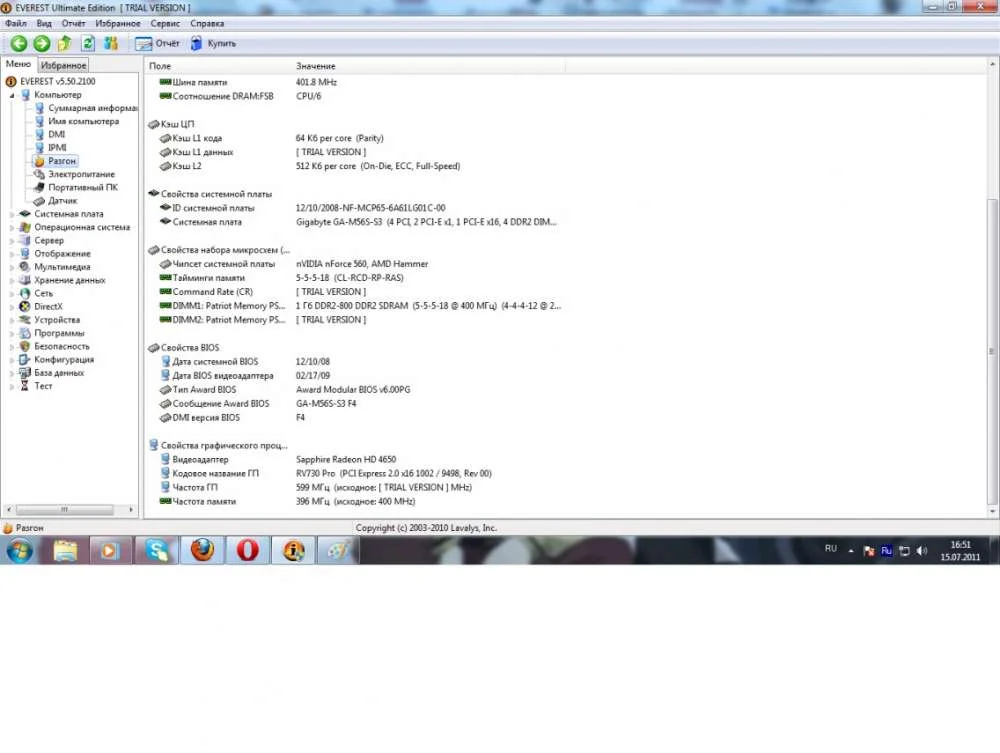Select the Соотношение DRAM:FSB row
Image resolution: width=1000 pixels, height=753 pixels.
[241, 96]
